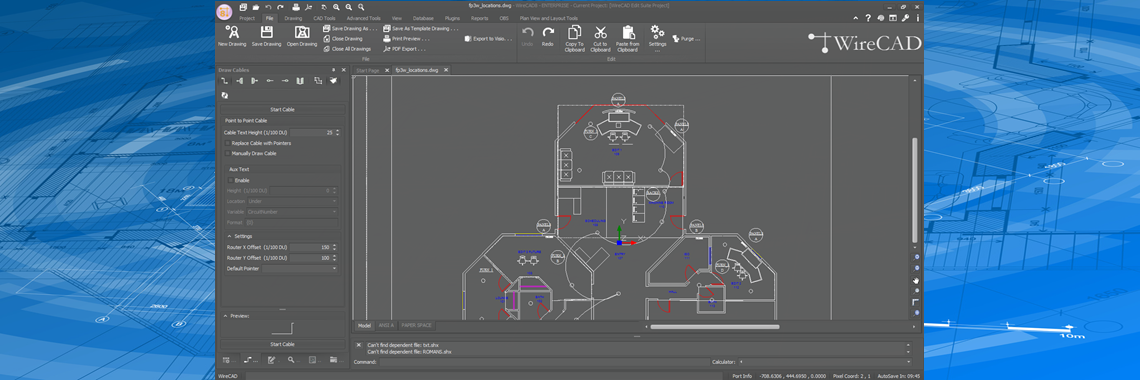1140x380 pixels.
Task: Check the Aux Text Enable checkbox
Action: pos(231,179)
